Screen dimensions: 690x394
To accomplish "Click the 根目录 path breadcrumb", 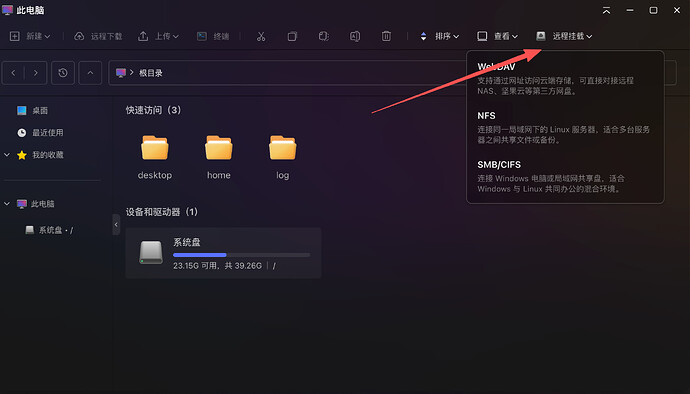I will click(x=151, y=73).
